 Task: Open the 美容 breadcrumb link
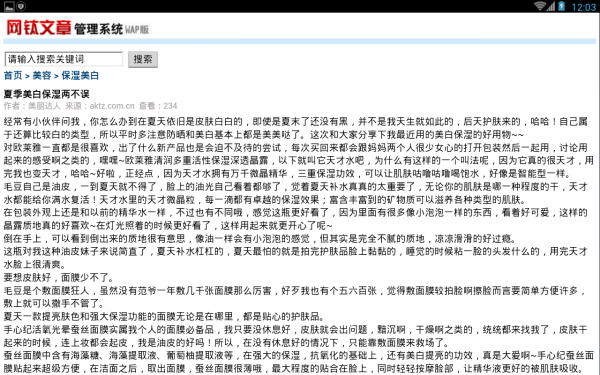tap(42, 75)
